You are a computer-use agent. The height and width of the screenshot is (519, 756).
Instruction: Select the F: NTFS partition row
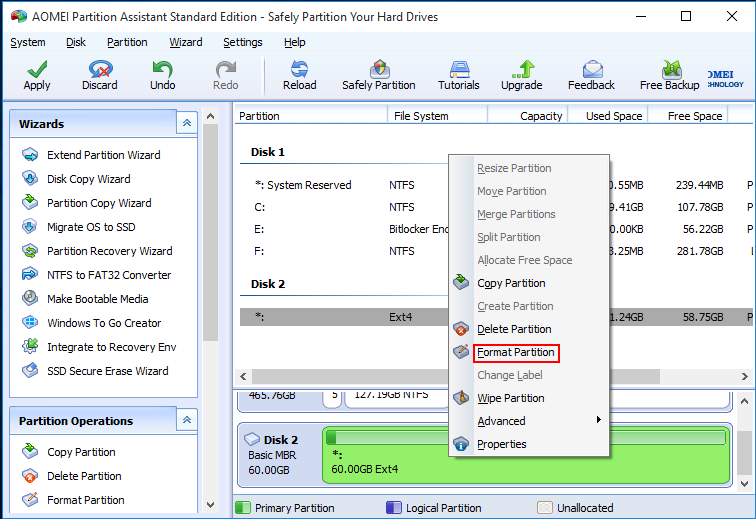point(496,251)
